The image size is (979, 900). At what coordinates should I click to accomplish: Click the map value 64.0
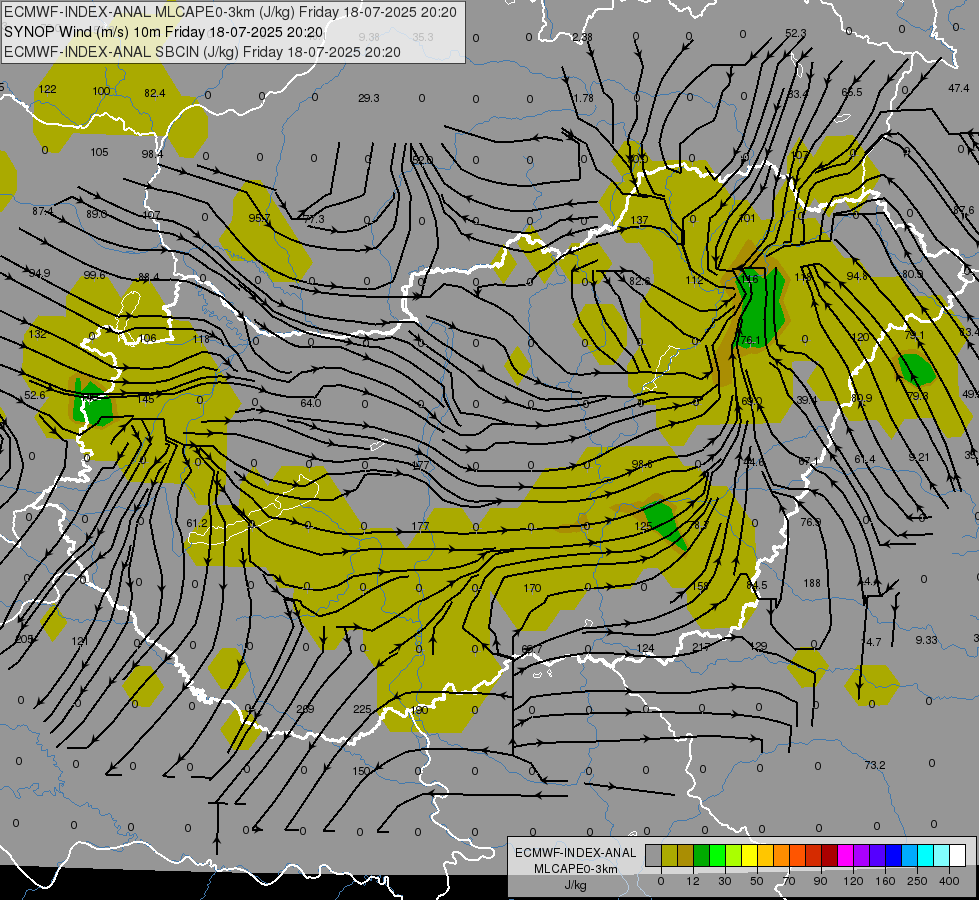point(310,403)
